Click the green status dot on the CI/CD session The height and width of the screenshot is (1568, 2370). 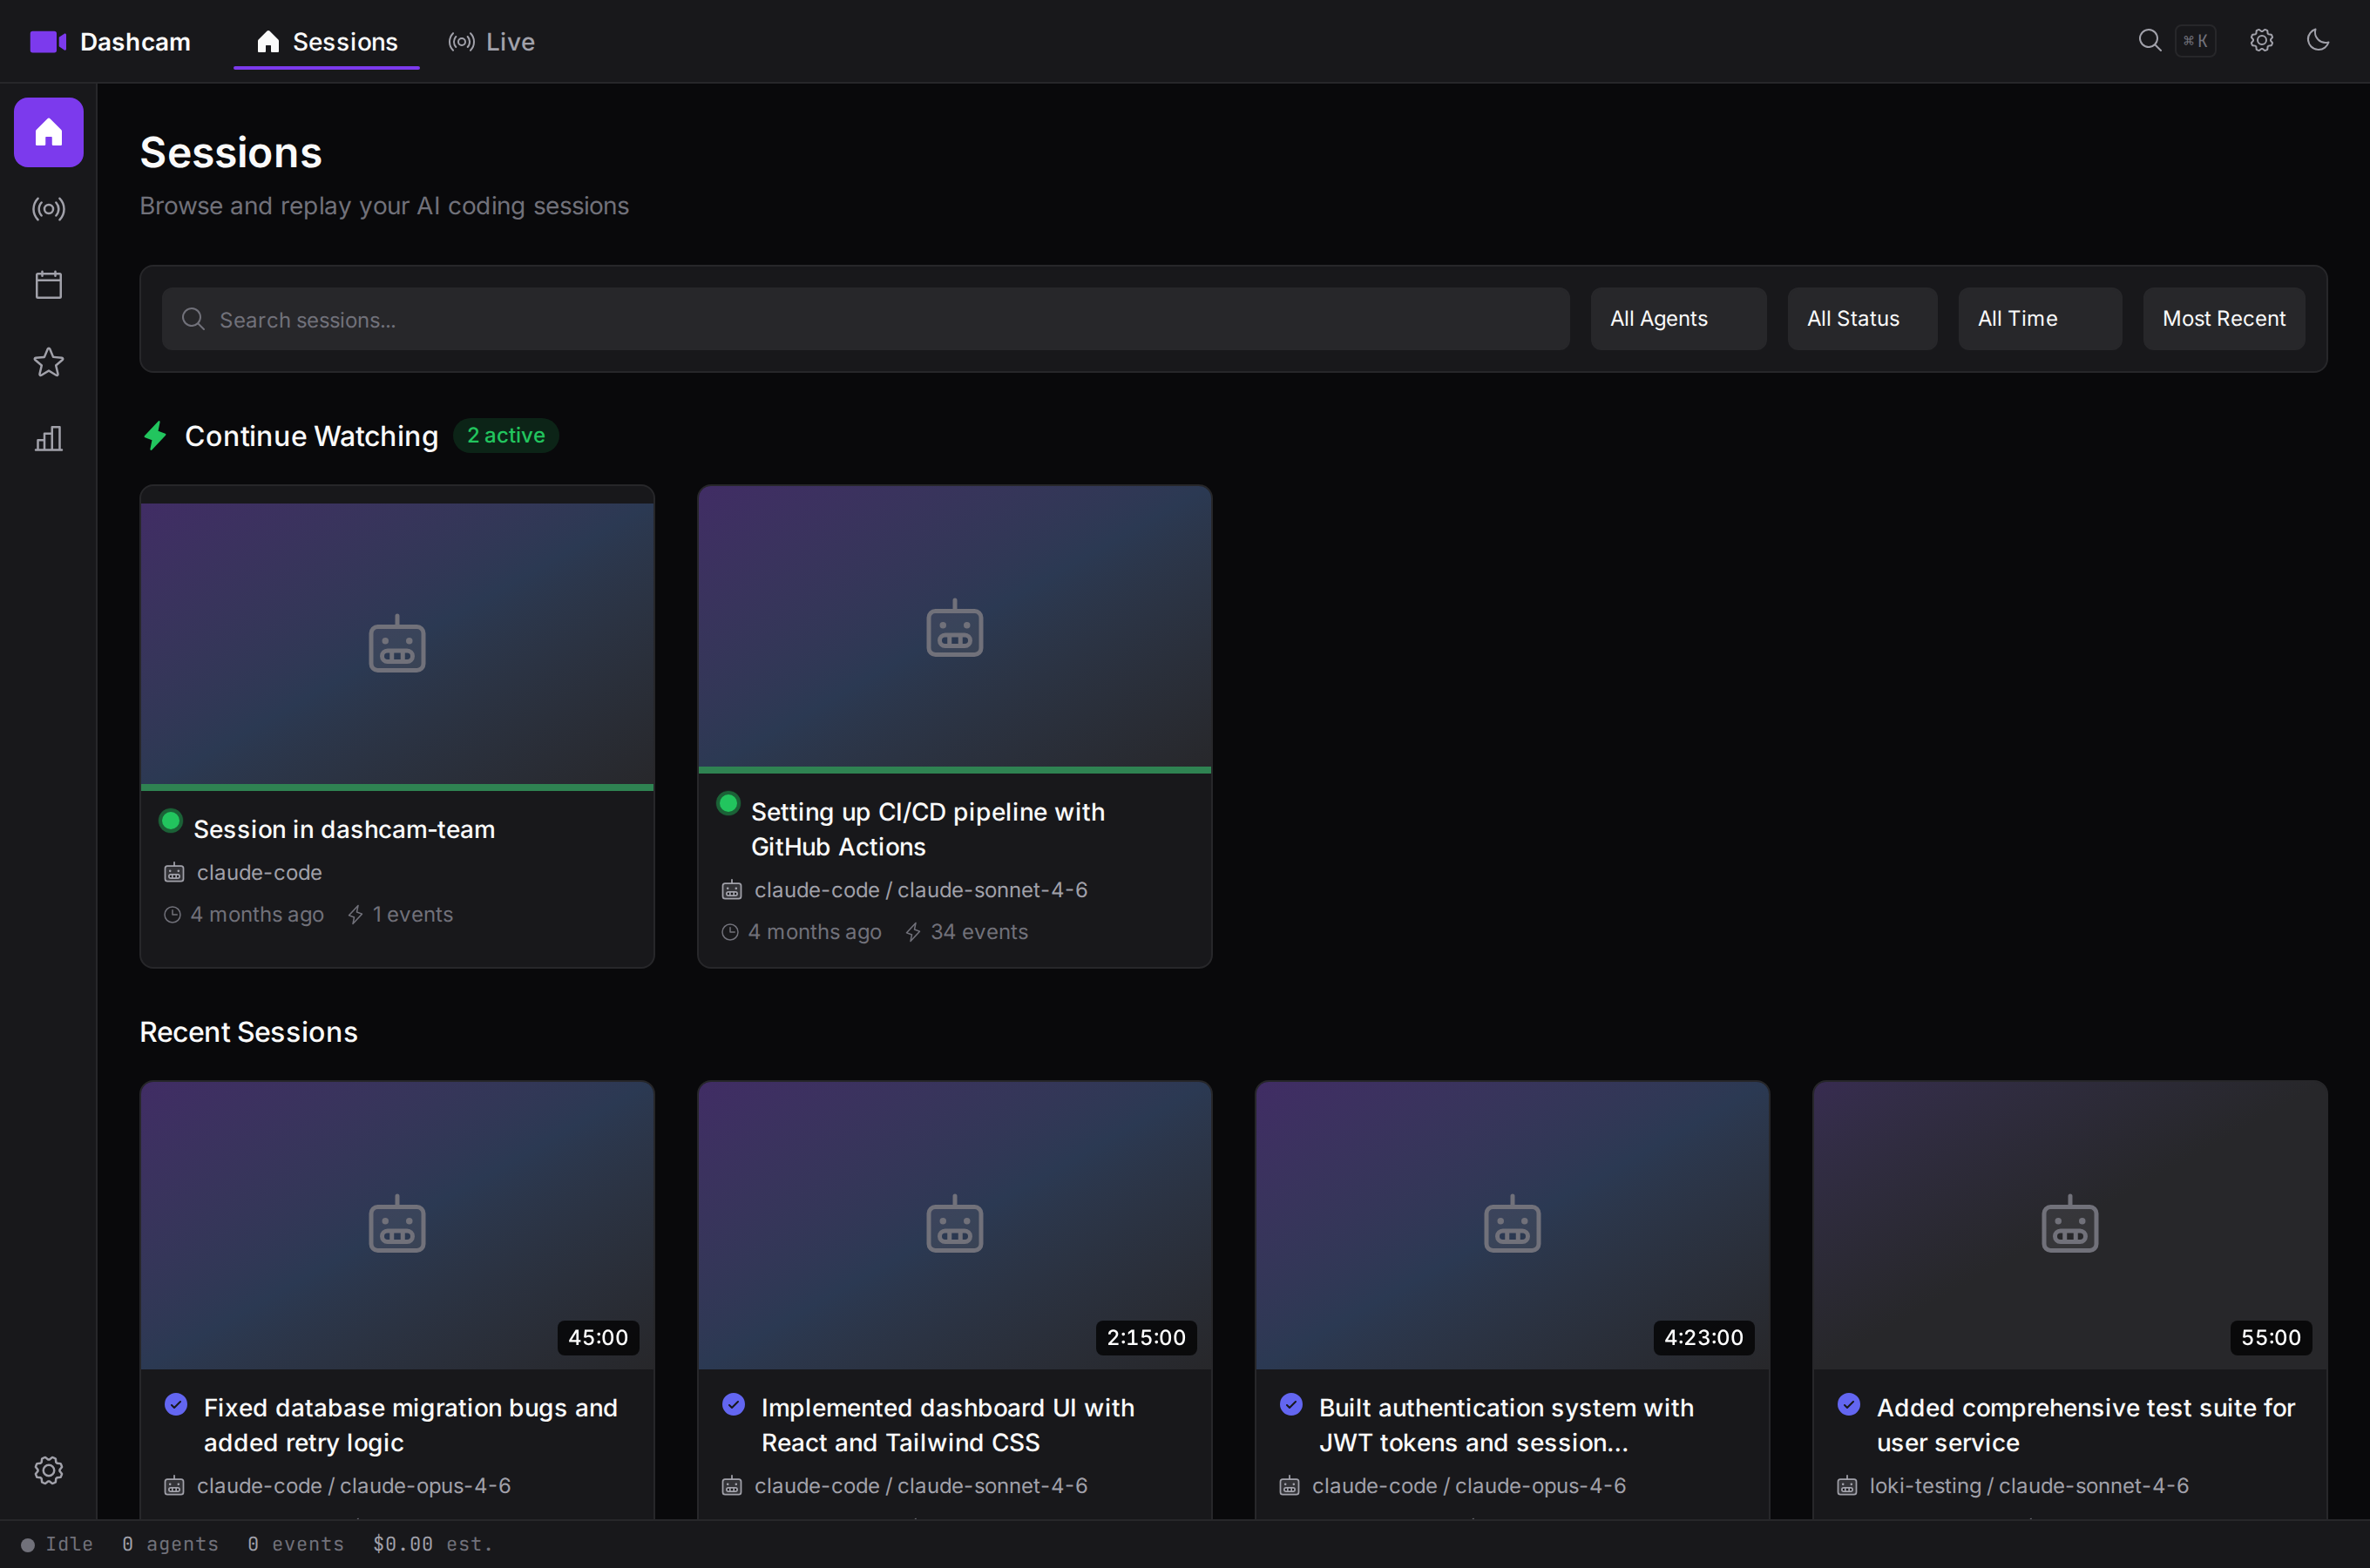click(x=728, y=803)
